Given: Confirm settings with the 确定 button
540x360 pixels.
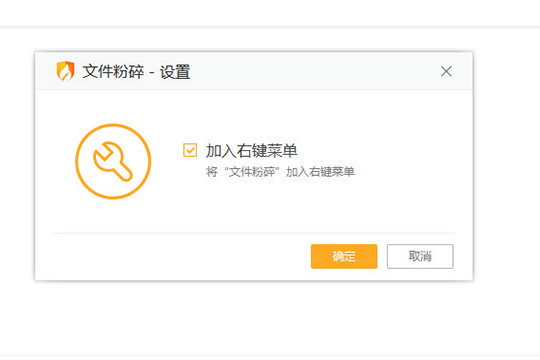Looking at the screenshot, I should click(x=344, y=256).
